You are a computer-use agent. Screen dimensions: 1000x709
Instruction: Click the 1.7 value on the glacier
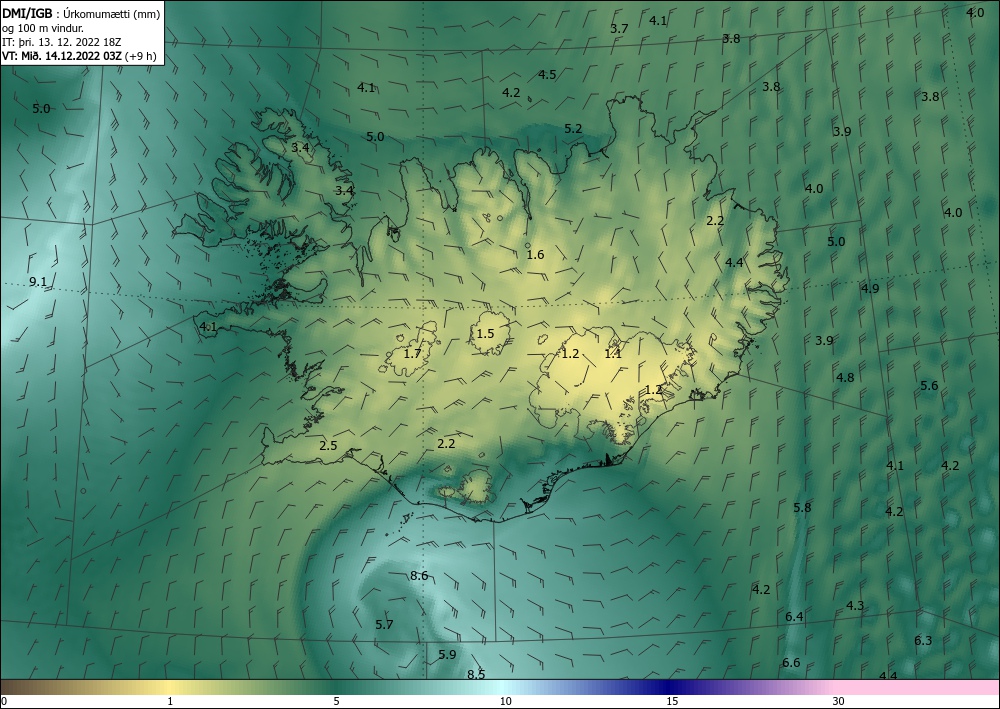coord(413,353)
